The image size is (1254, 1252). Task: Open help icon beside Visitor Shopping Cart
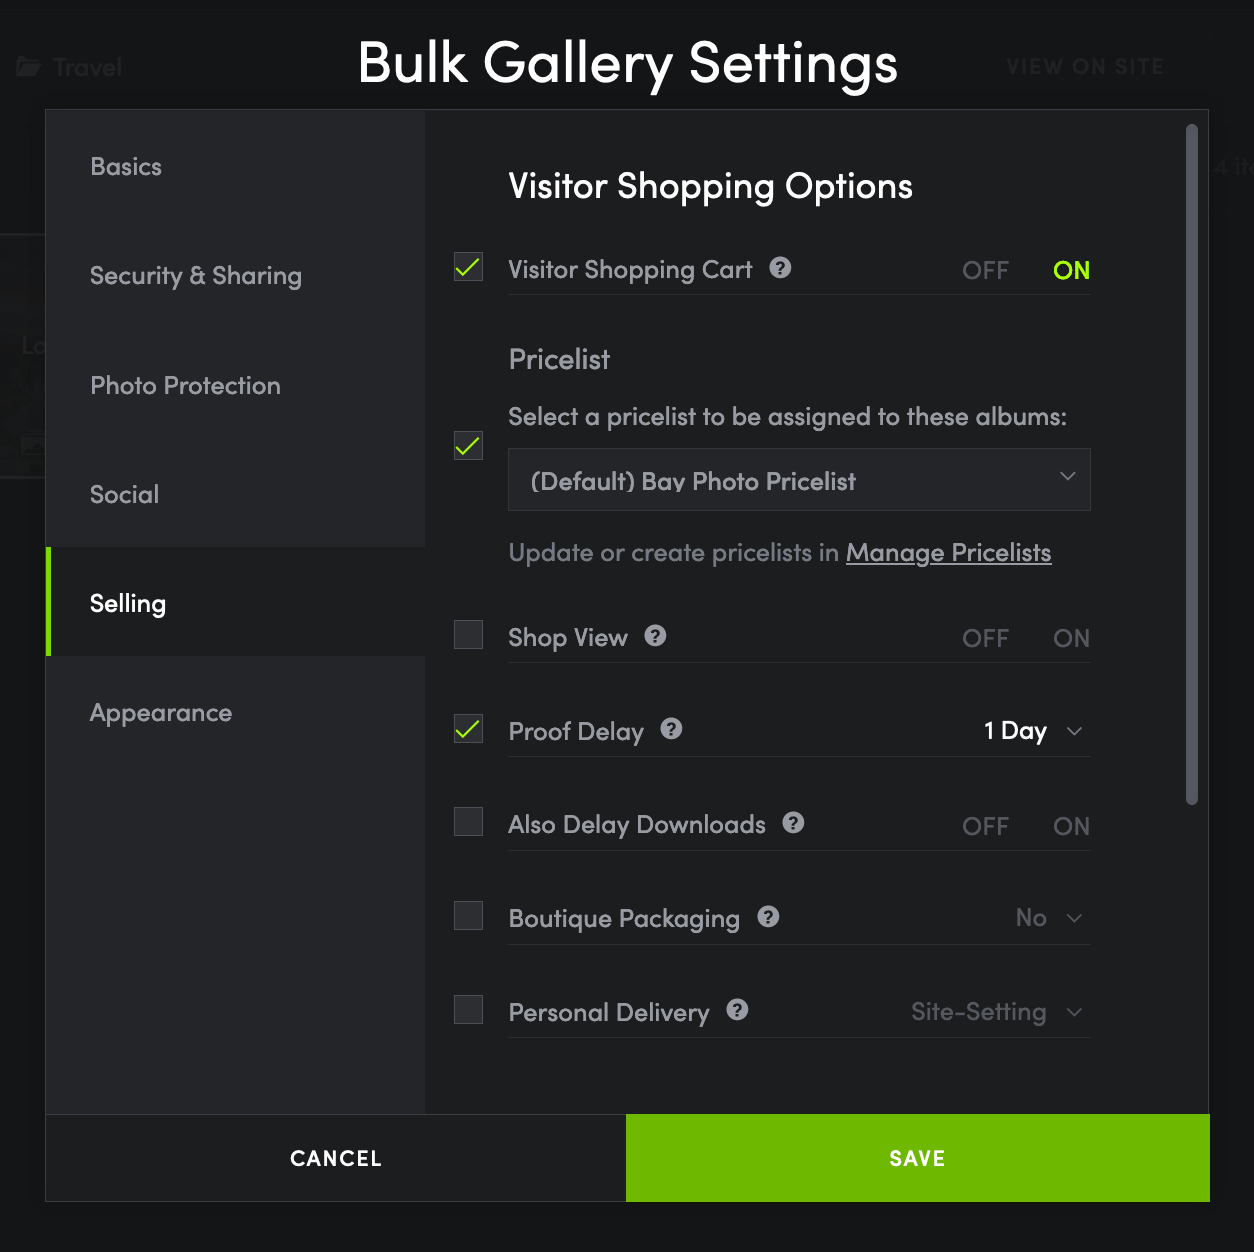(780, 268)
